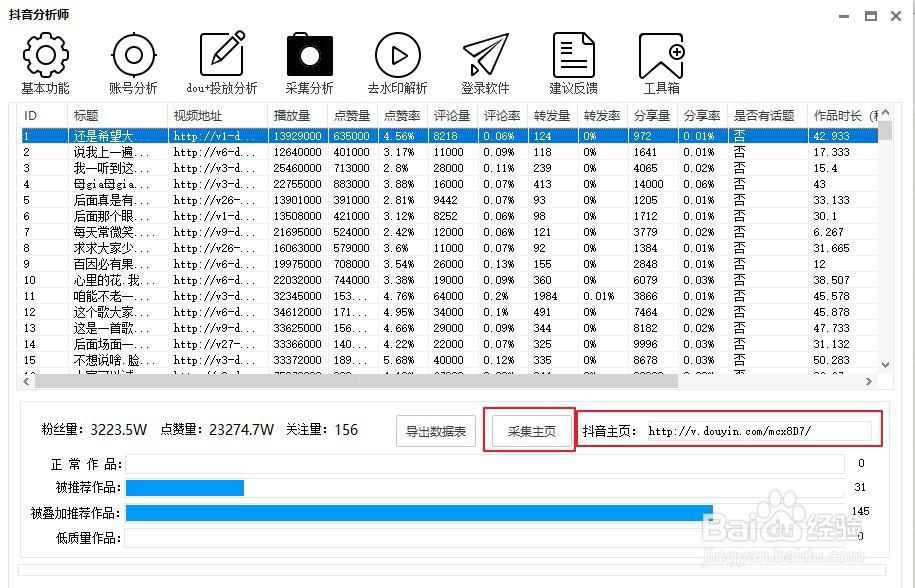Viewport: 915px width, 588px height.
Task: Sort by the 点赞量 column header
Action: pyautogui.click(x=352, y=116)
